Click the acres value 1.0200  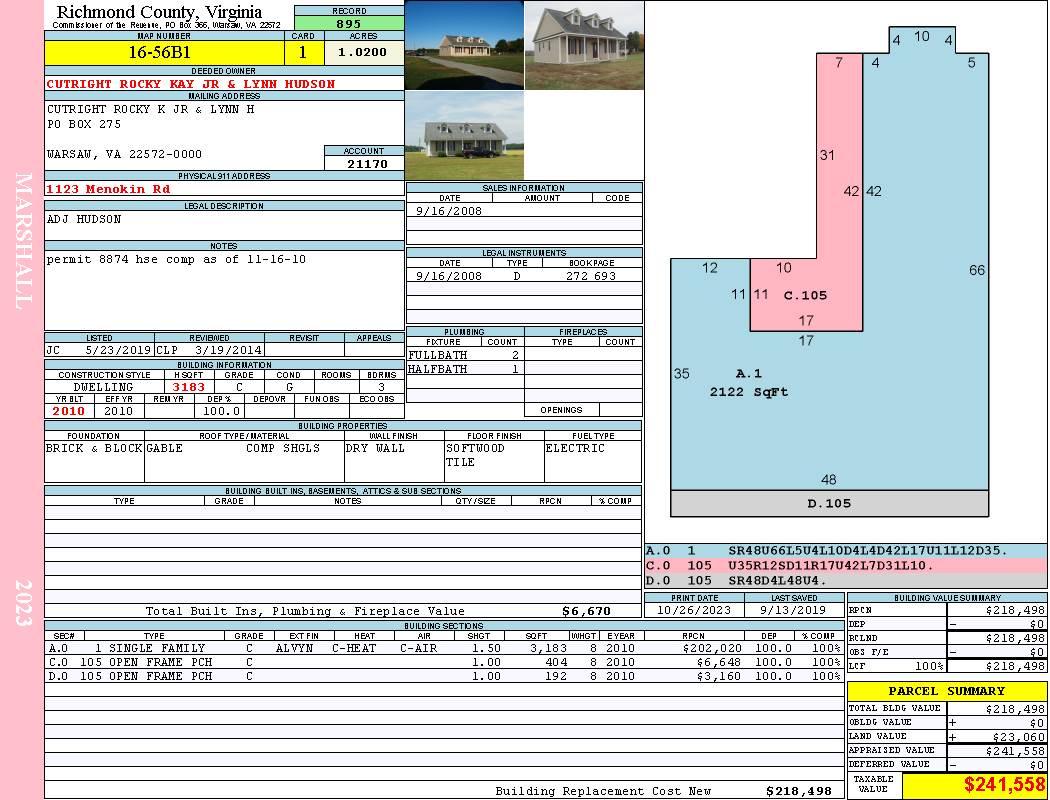tap(363, 52)
